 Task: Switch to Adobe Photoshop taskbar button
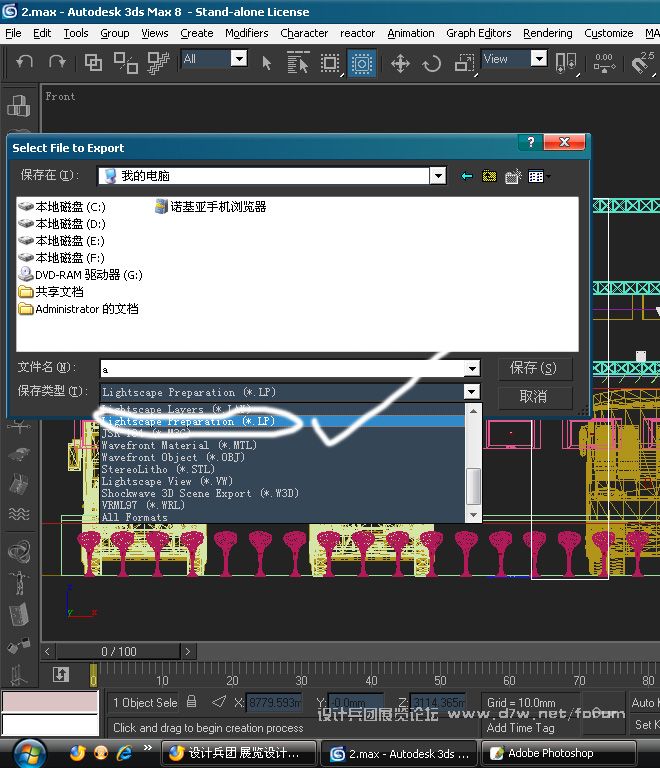point(559,753)
